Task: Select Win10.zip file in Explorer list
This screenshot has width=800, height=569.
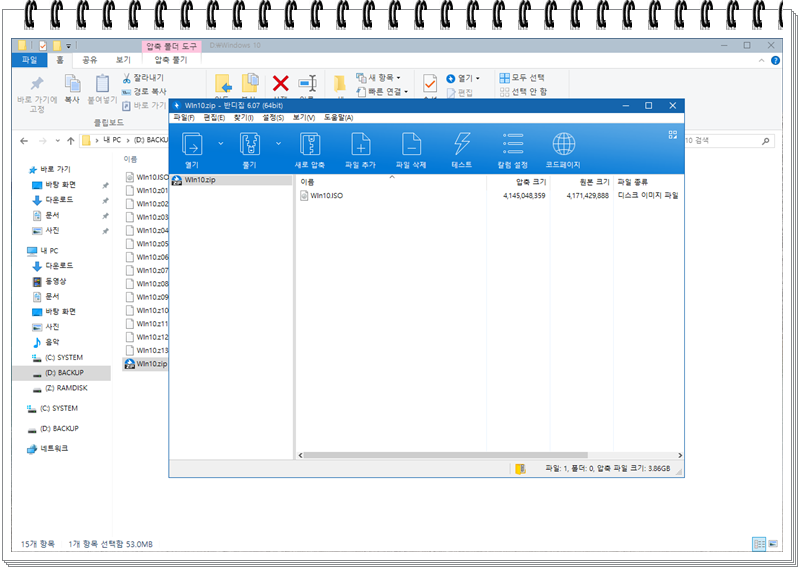Action: click(x=146, y=364)
